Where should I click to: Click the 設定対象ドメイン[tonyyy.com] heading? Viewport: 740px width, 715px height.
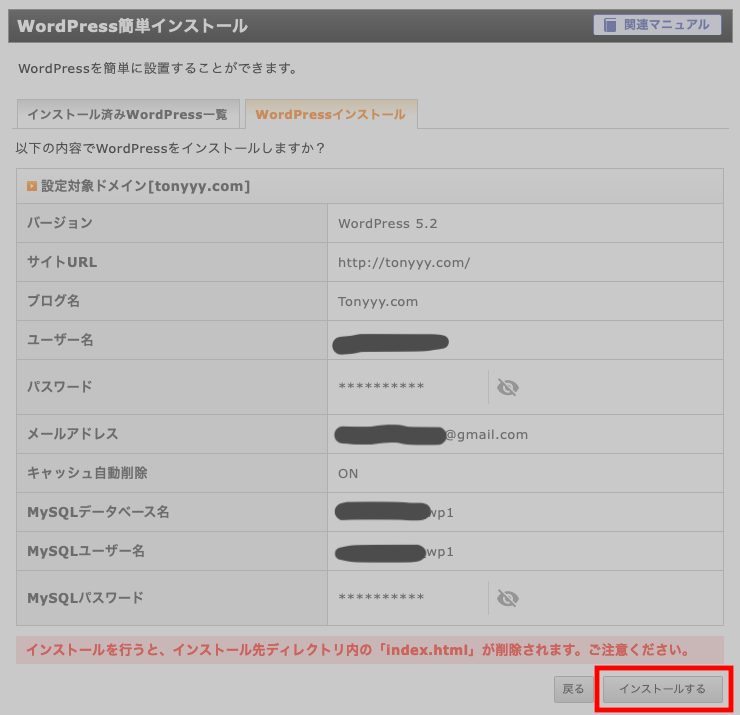tap(145, 186)
